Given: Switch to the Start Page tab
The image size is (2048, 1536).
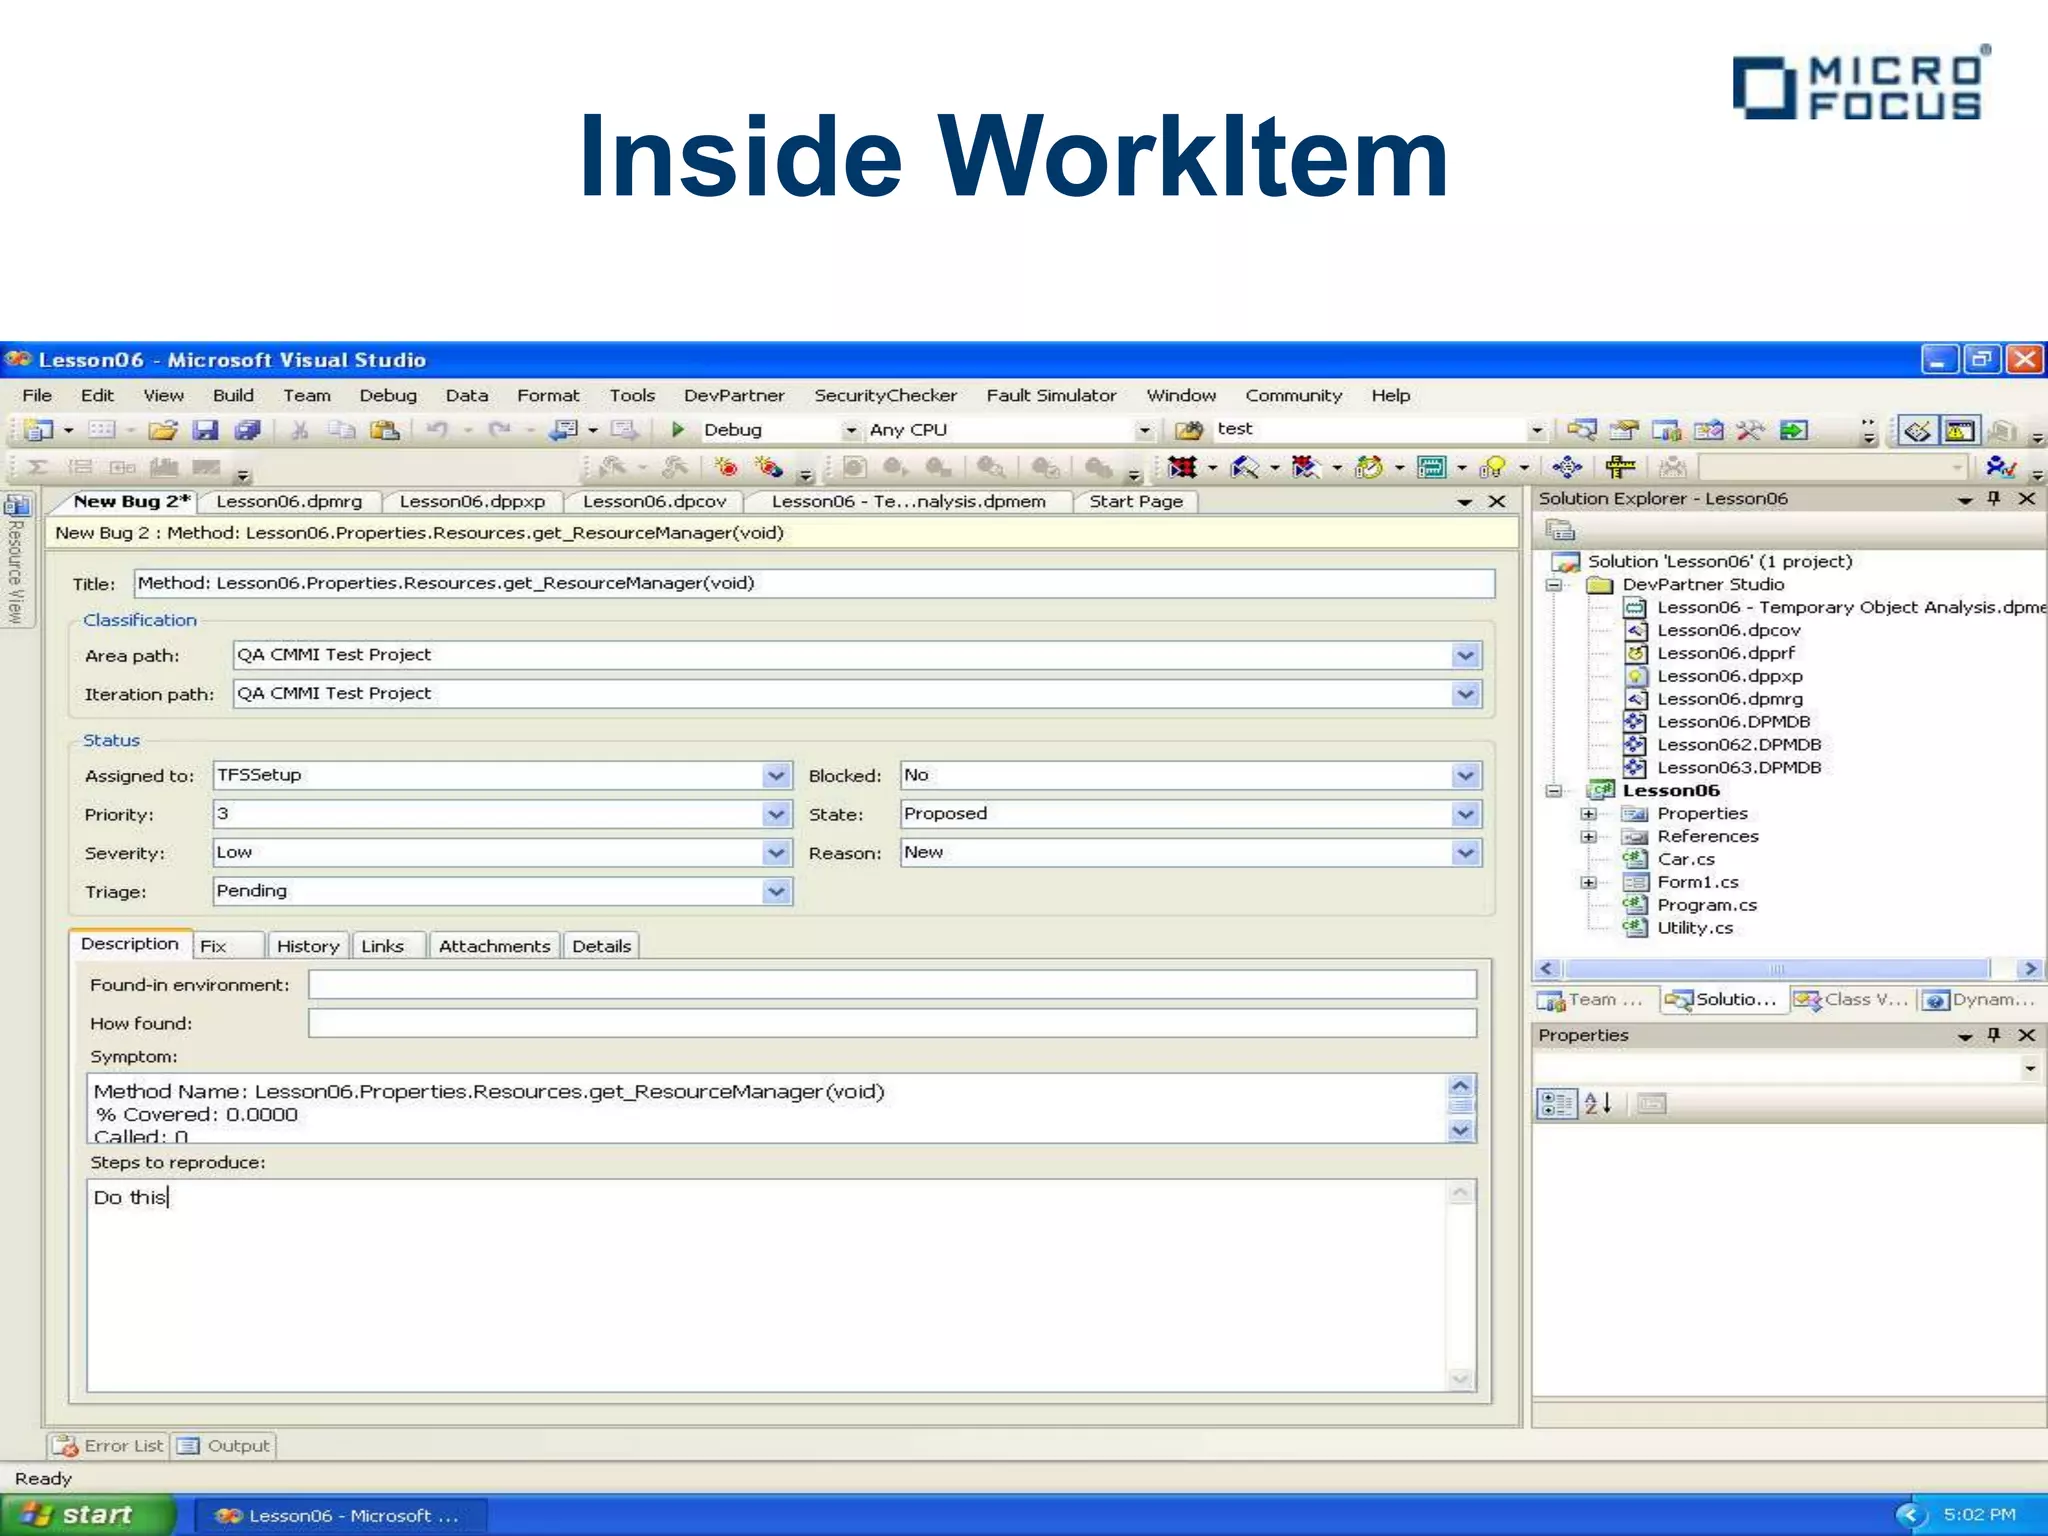Looking at the screenshot, I should pyautogui.click(x=1136, y=501).
